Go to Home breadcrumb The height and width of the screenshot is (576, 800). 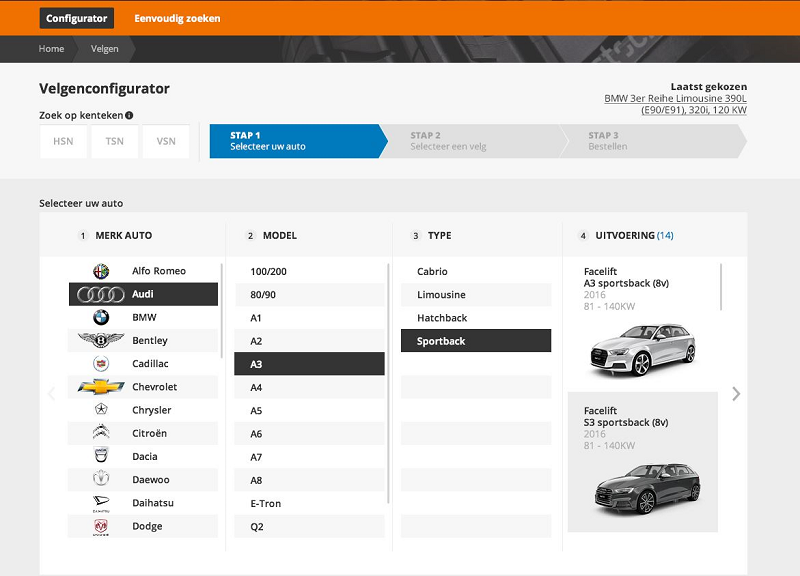tap(52, 48)
